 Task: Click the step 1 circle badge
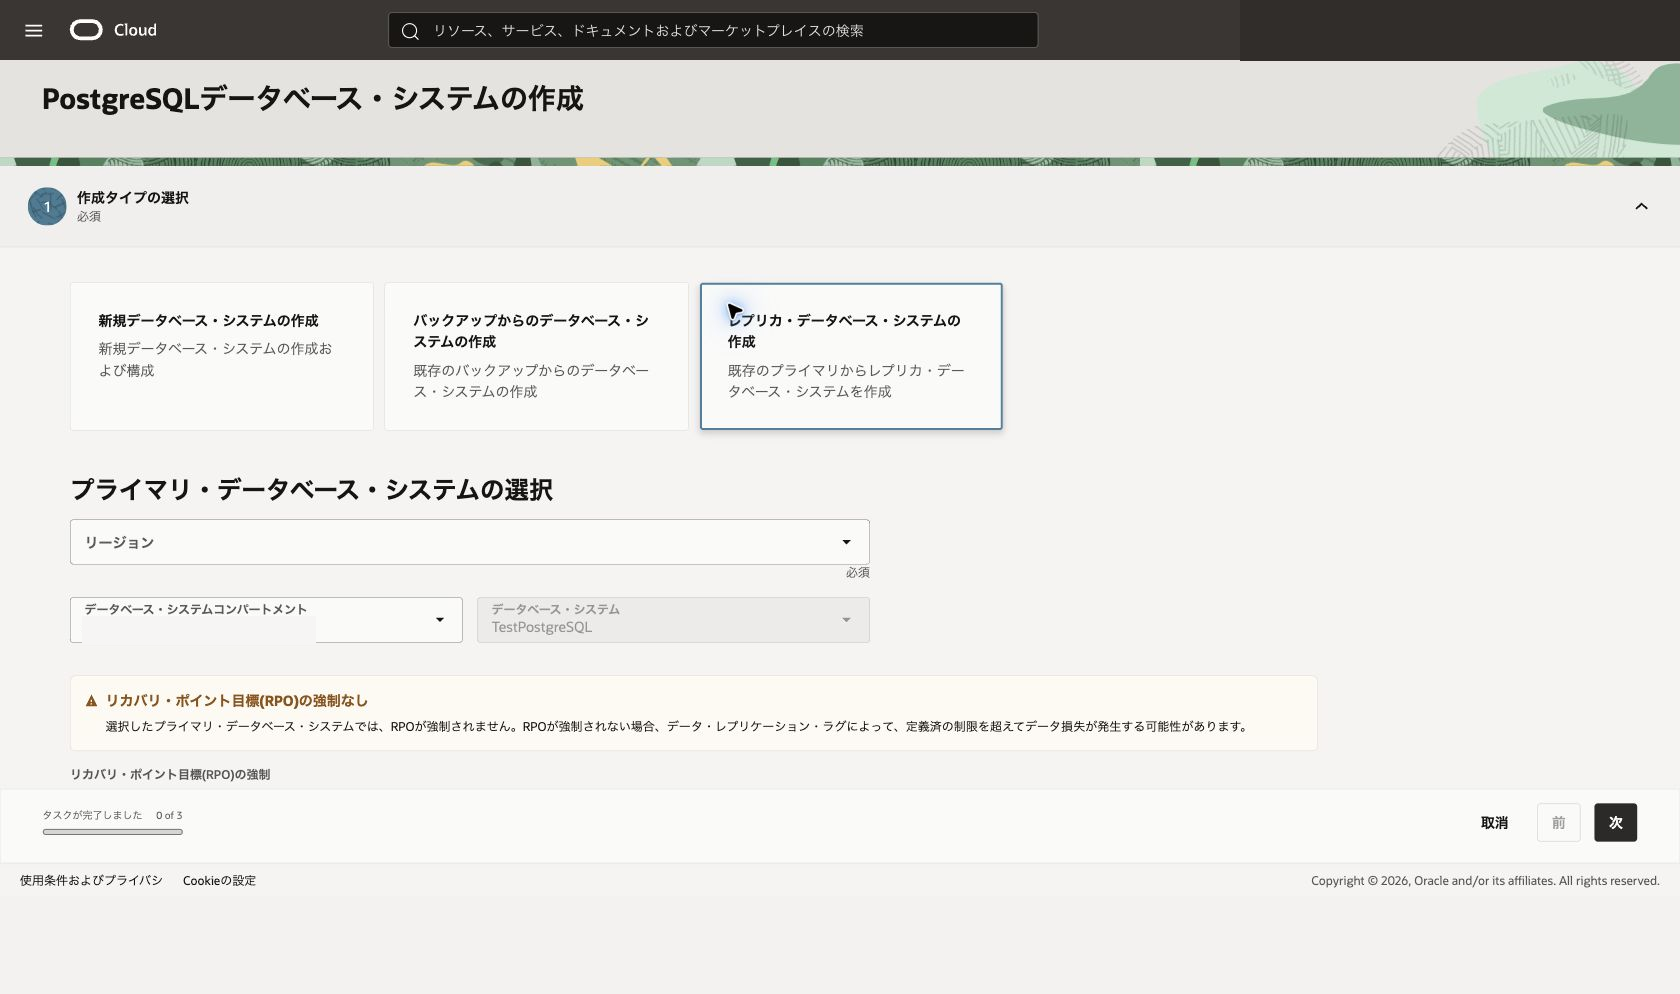(47, 207)
